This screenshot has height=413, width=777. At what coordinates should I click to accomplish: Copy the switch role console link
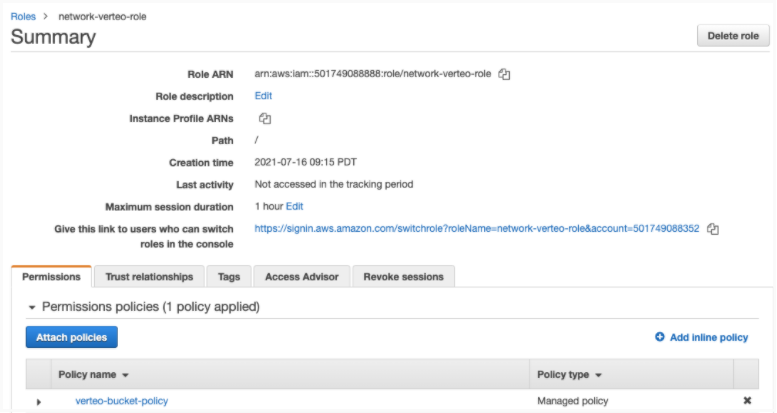pyautogui.click(x=713, y=229)
